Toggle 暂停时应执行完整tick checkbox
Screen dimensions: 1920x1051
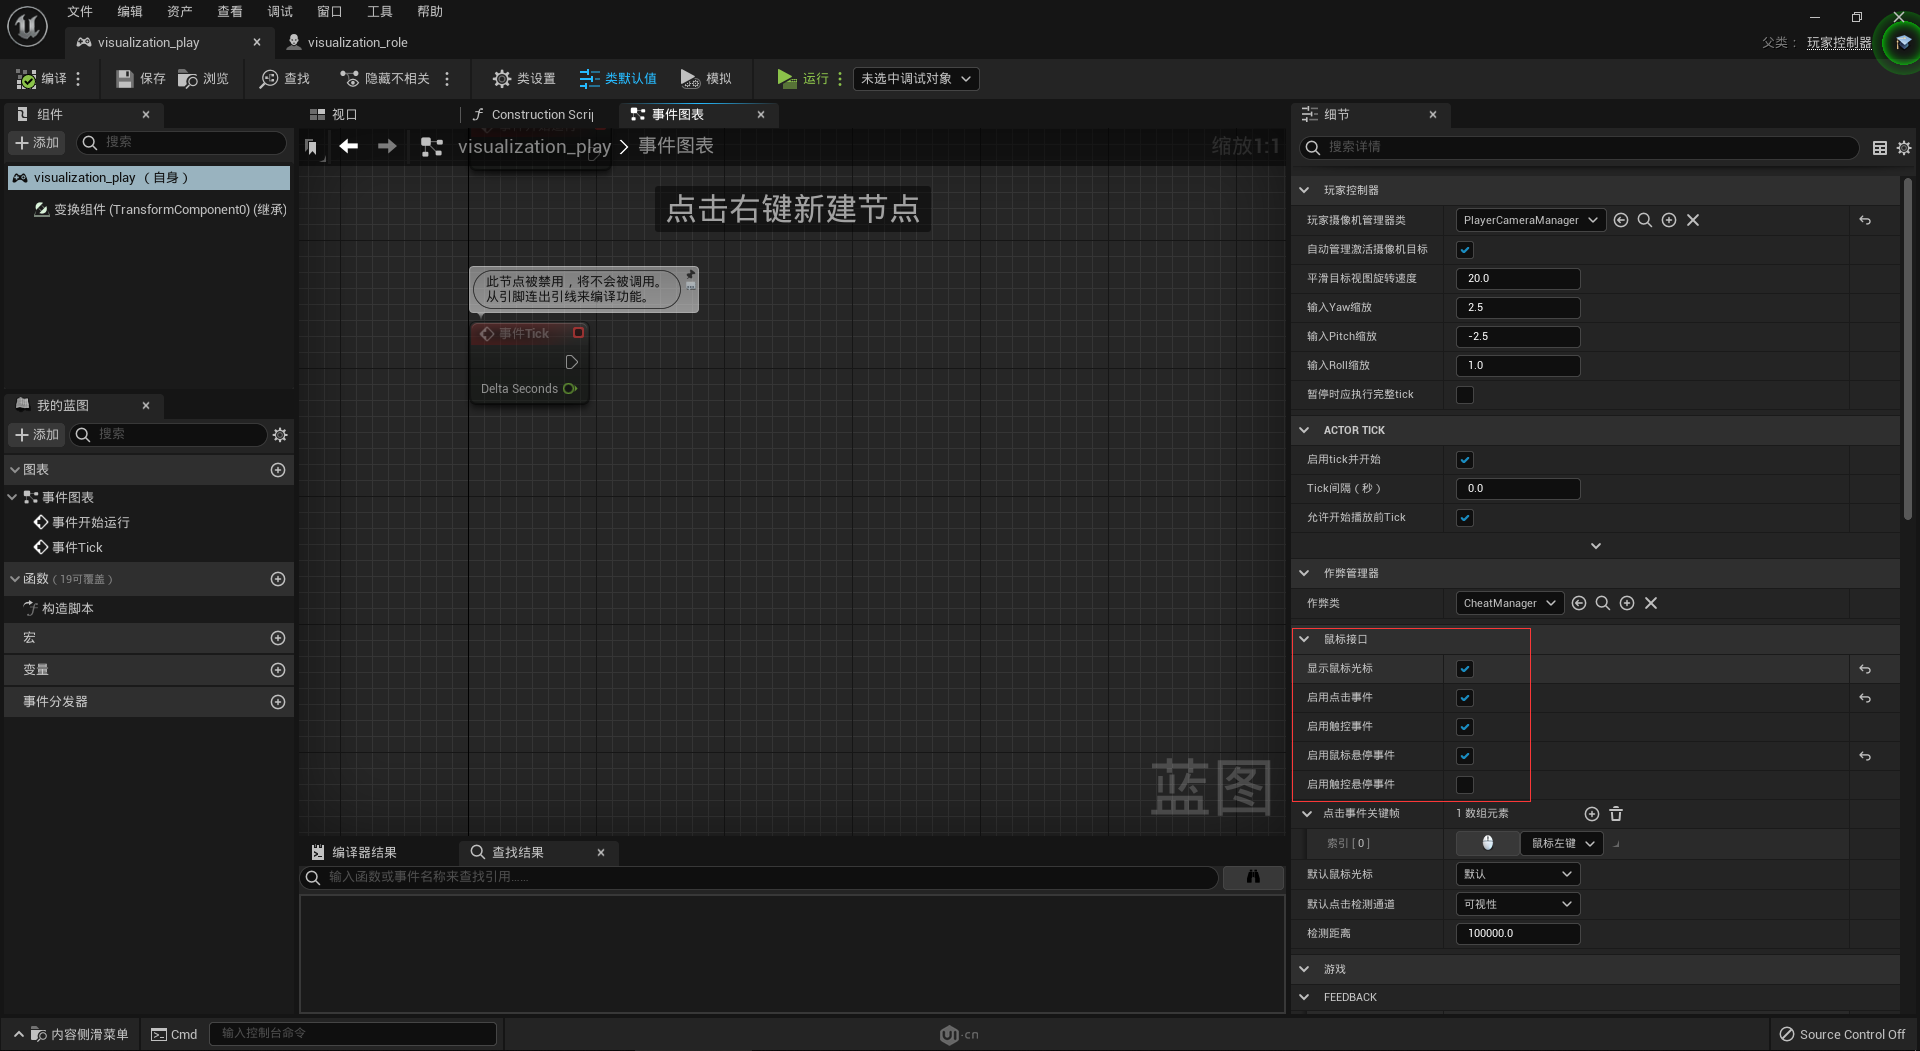(1465, 395)
